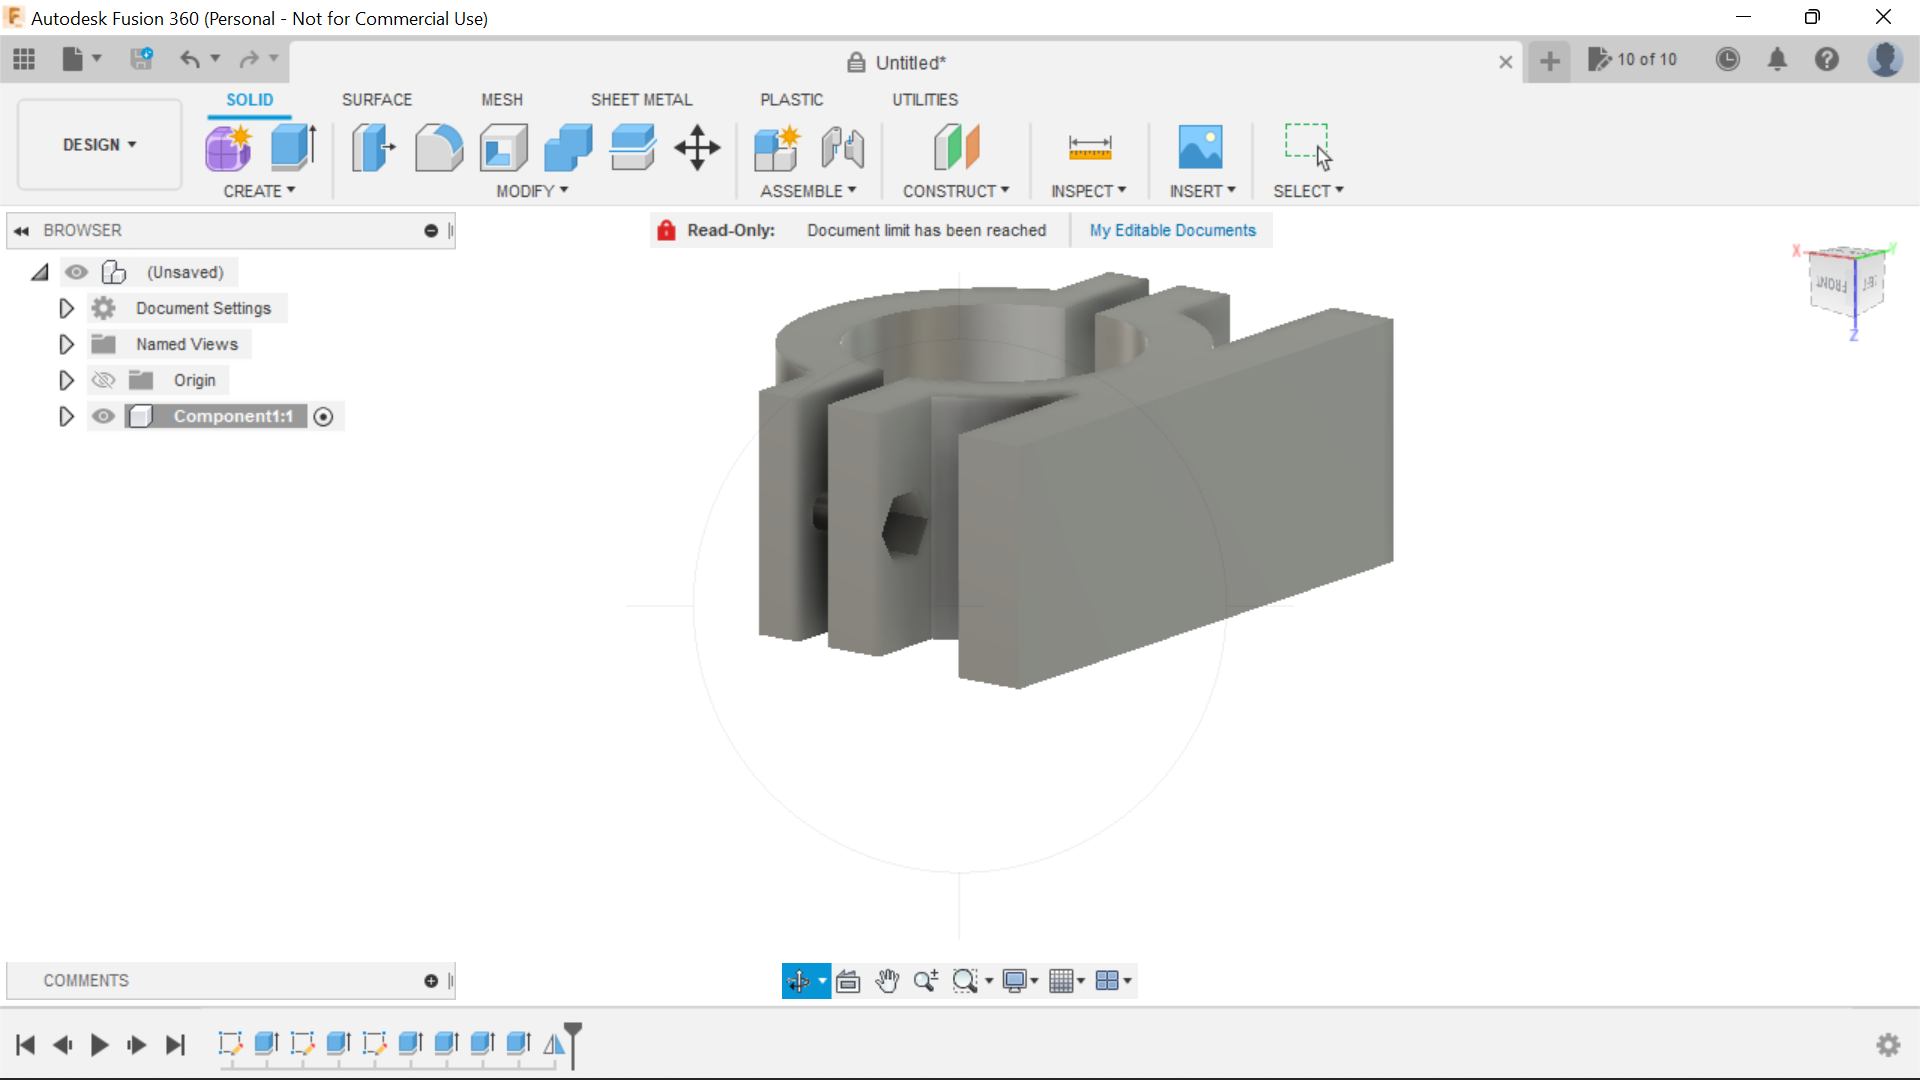The width and height of the screenshot is (1920, 1080).
Task: Open My Editable Documents
Action: [1172, 230]
